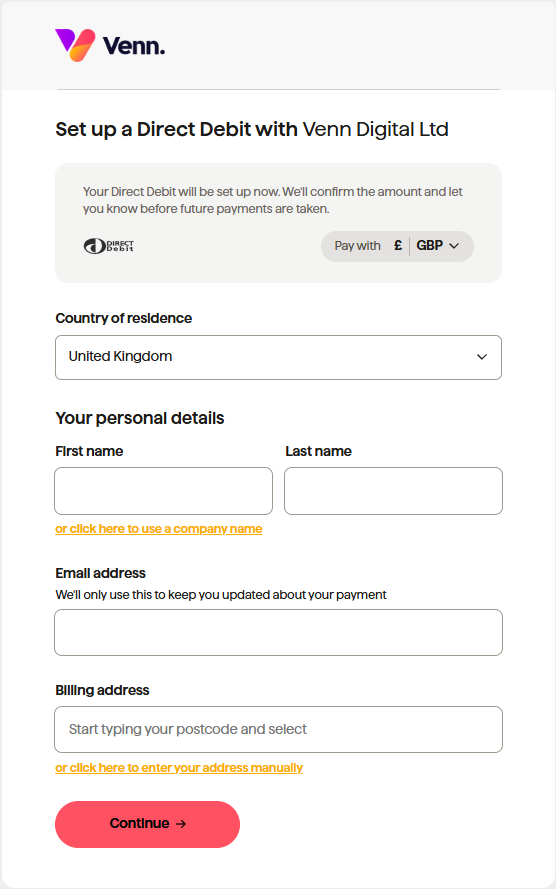This screenshot has height=889, width=556.
Task: Click the Billing address label
Action: coord(102,691)
